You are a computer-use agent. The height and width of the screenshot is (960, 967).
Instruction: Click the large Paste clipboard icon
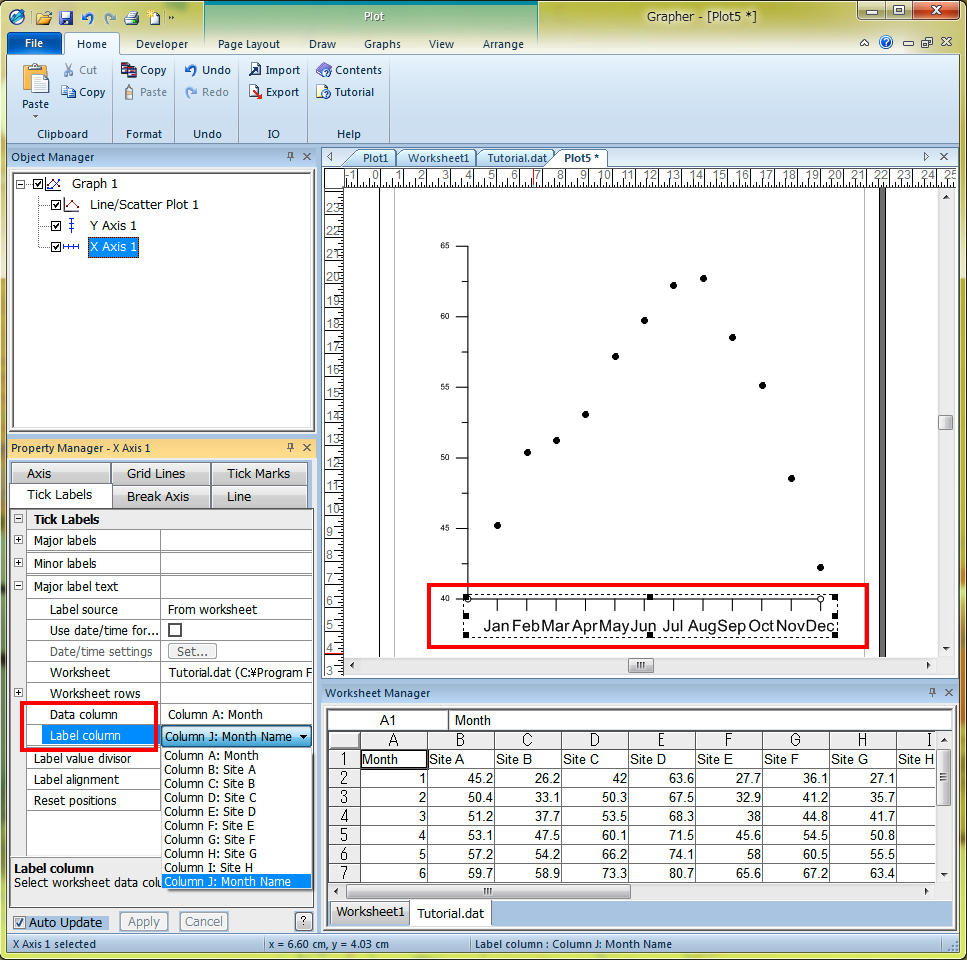pos(35,79)
